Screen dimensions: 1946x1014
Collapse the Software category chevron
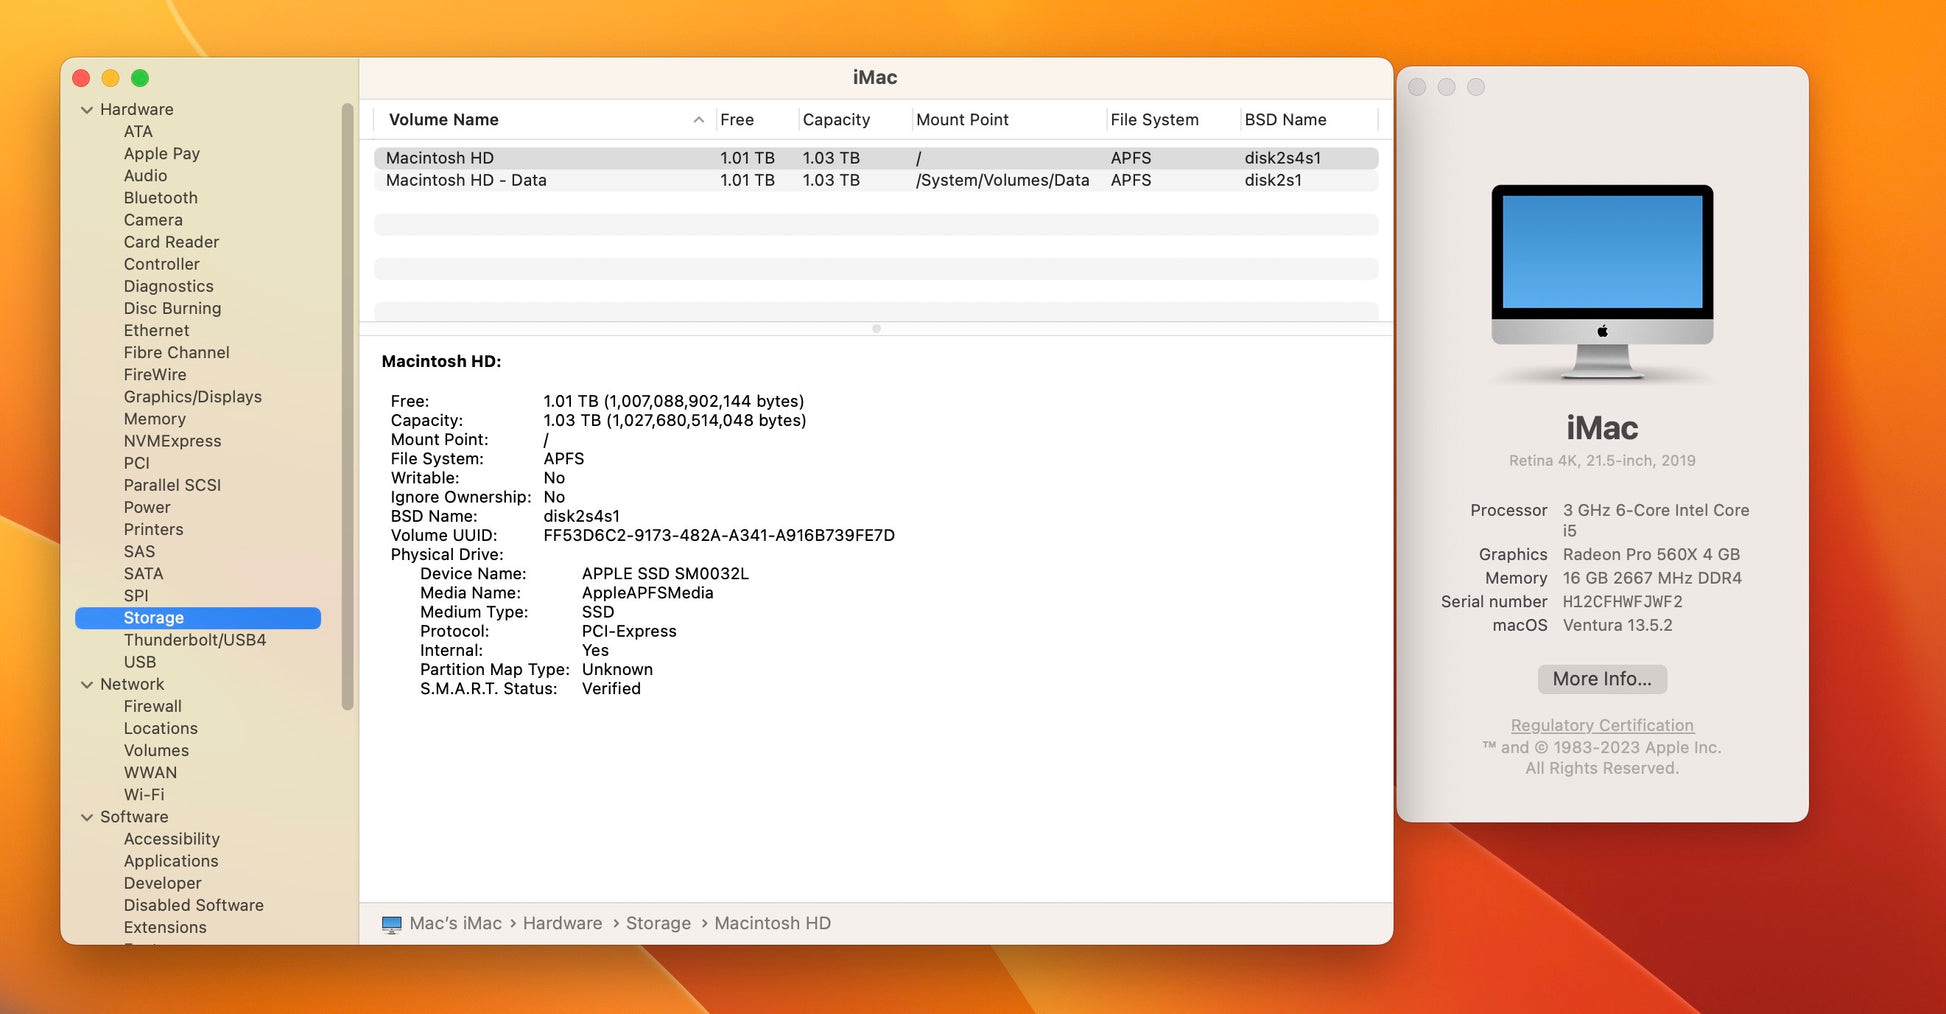coord(87,817)
